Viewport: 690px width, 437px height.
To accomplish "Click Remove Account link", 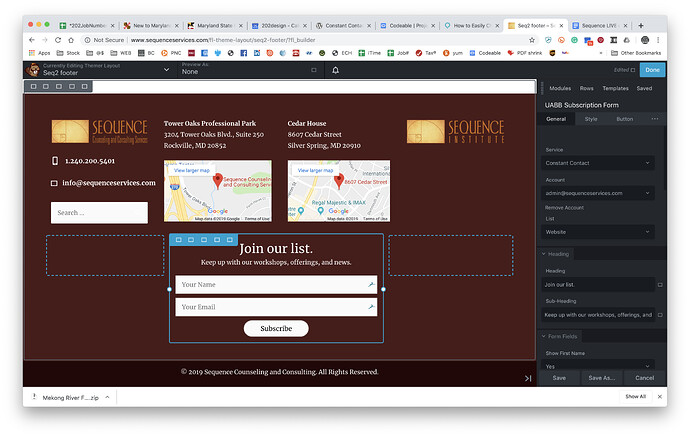I will coord(564,208).
